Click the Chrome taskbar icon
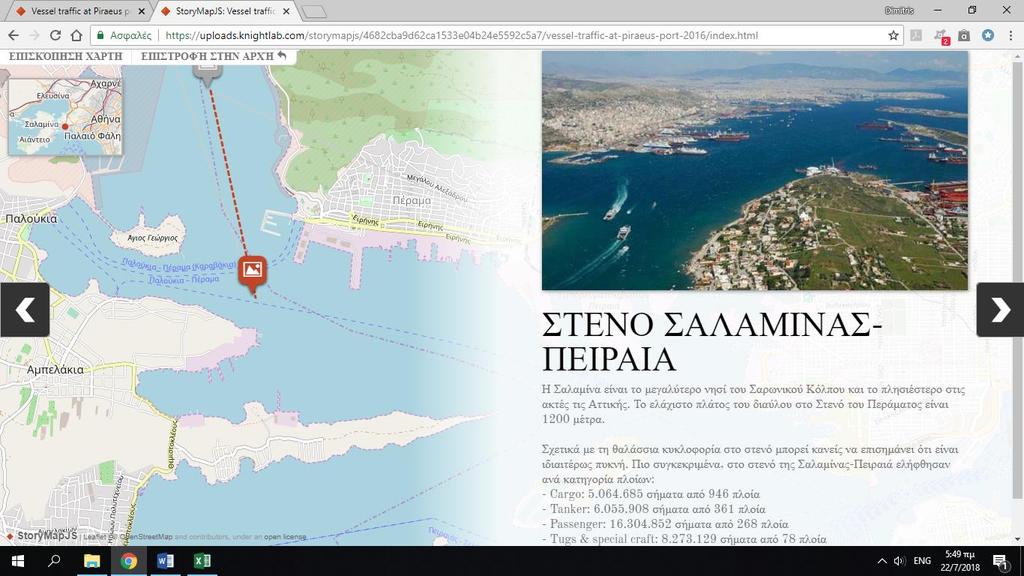Image resolution: width=1024 pixels, height=576 pixels. pos(129,561)
